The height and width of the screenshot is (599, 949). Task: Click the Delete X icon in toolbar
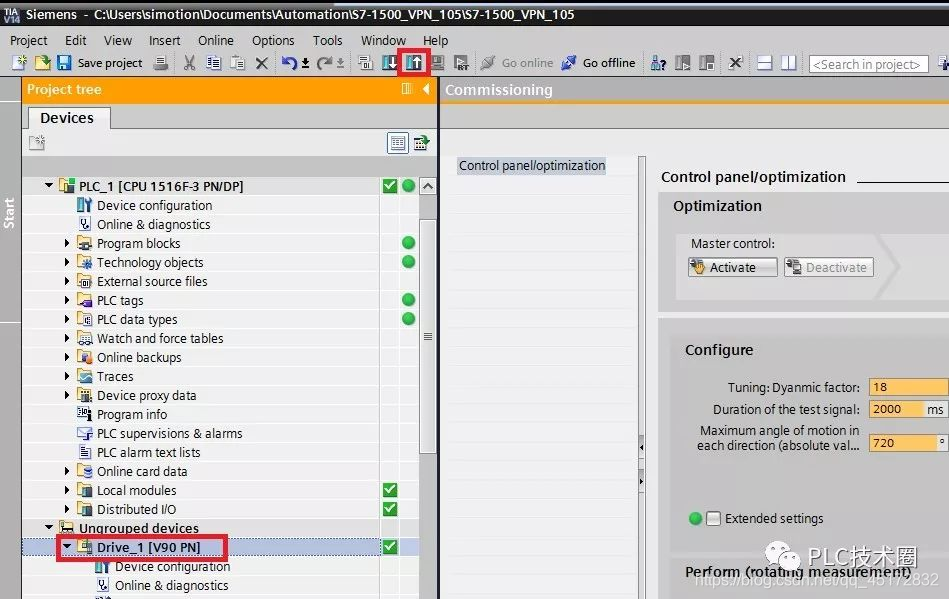[x=261, y=63]
